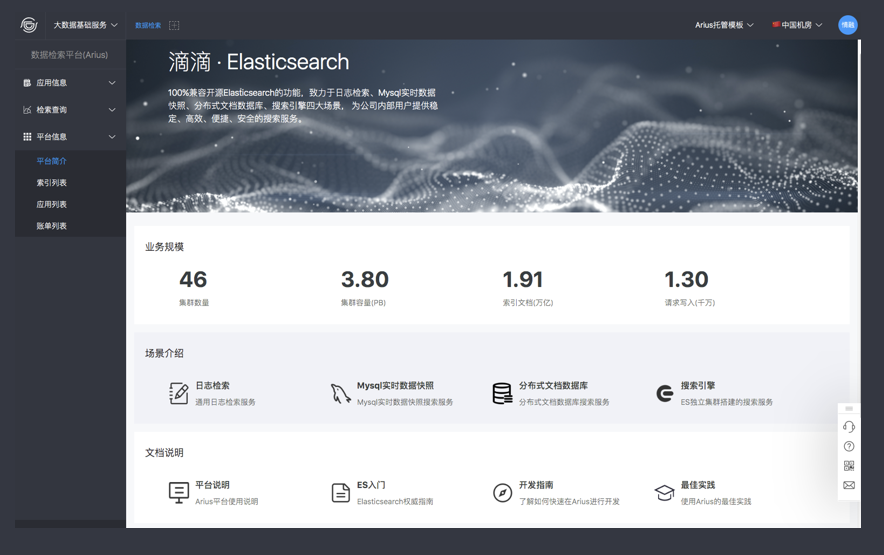The height and width of the screenshot is (555, 884).
Task: Collapse the floating toolbar handle
Action: point(849,408)
